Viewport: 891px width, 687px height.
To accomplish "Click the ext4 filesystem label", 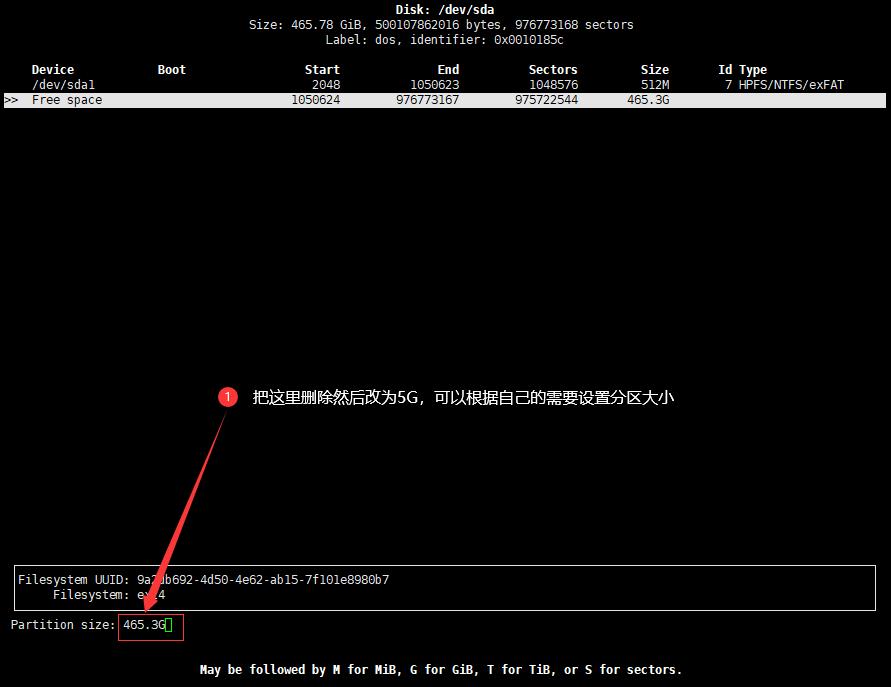I will tap(150, 594).
